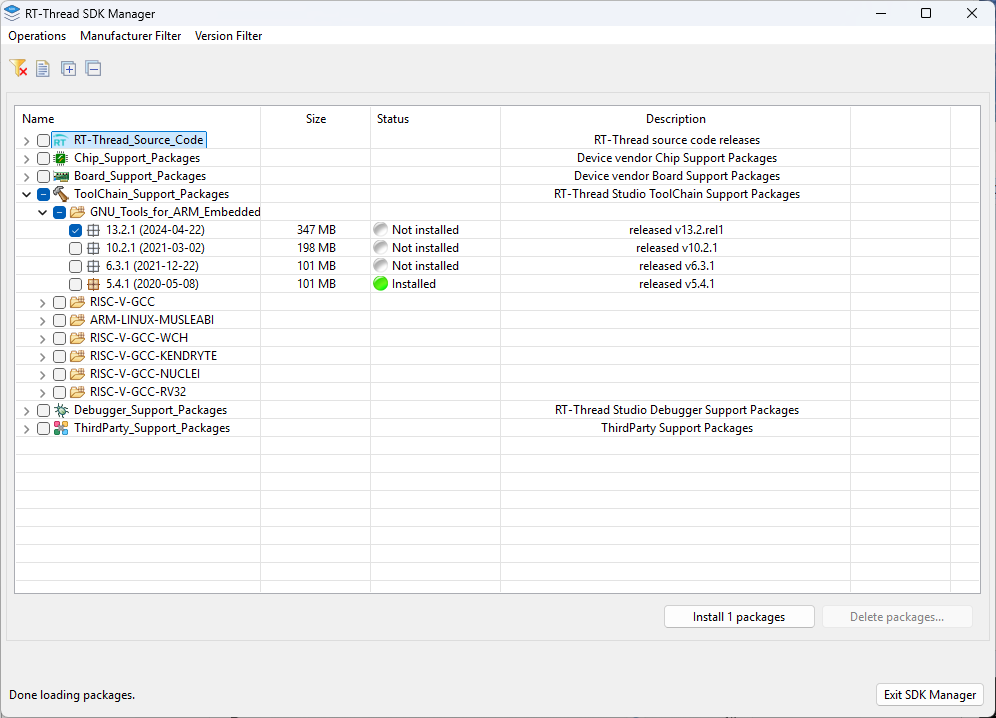The height and width of the screenshot is (718, 996).
Task: Check the RISC-V-GCC package checkbox
Action: point(59,302)
